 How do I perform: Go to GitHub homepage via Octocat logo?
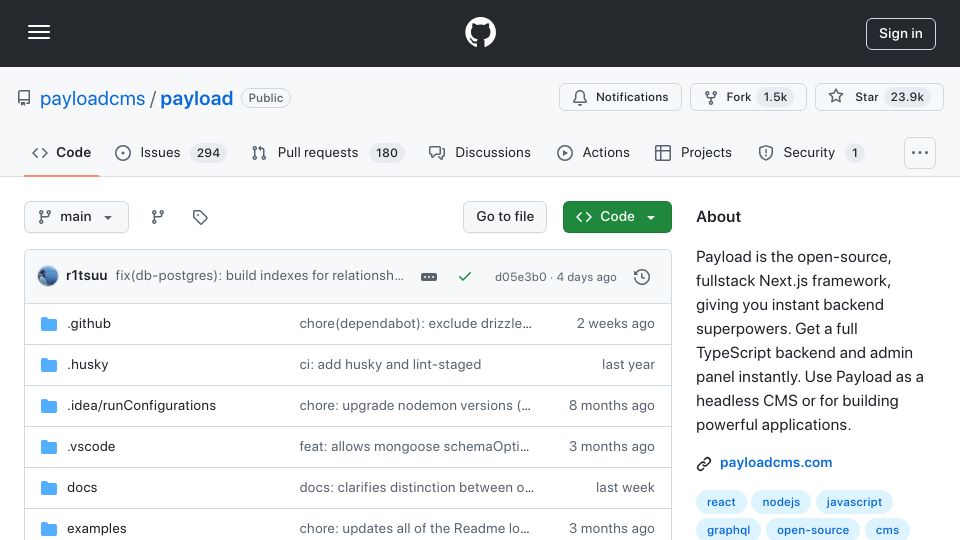tap(480, 32)
